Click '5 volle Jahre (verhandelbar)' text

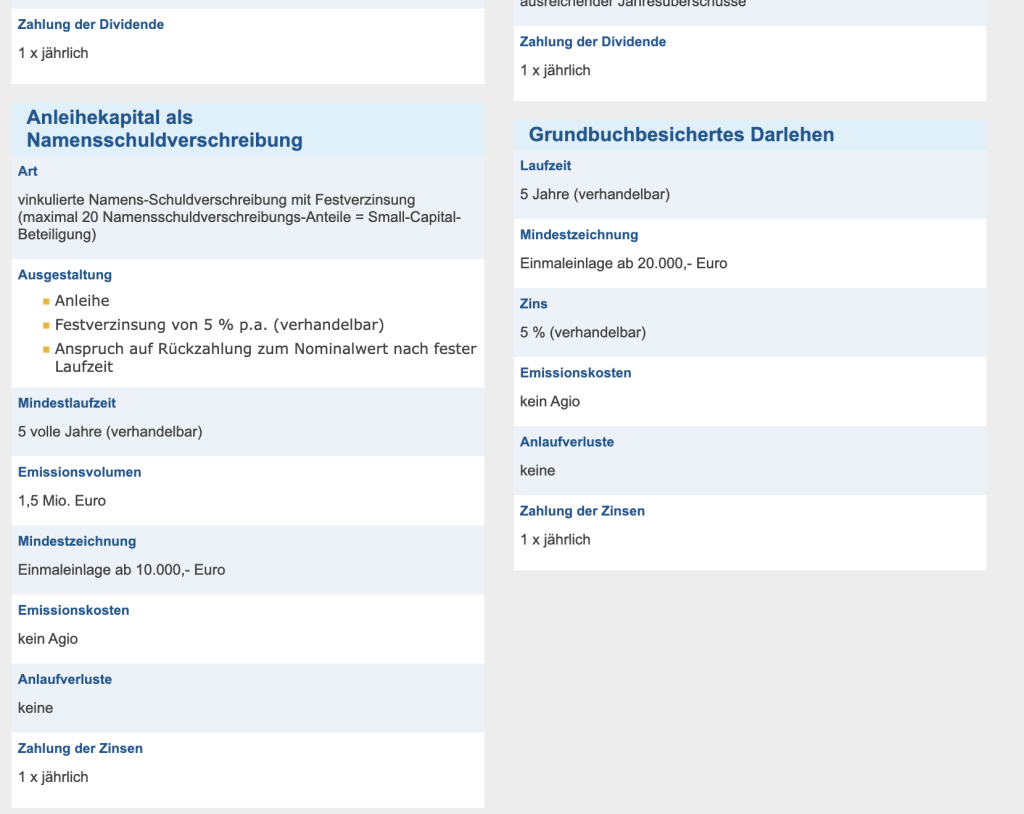110,432
